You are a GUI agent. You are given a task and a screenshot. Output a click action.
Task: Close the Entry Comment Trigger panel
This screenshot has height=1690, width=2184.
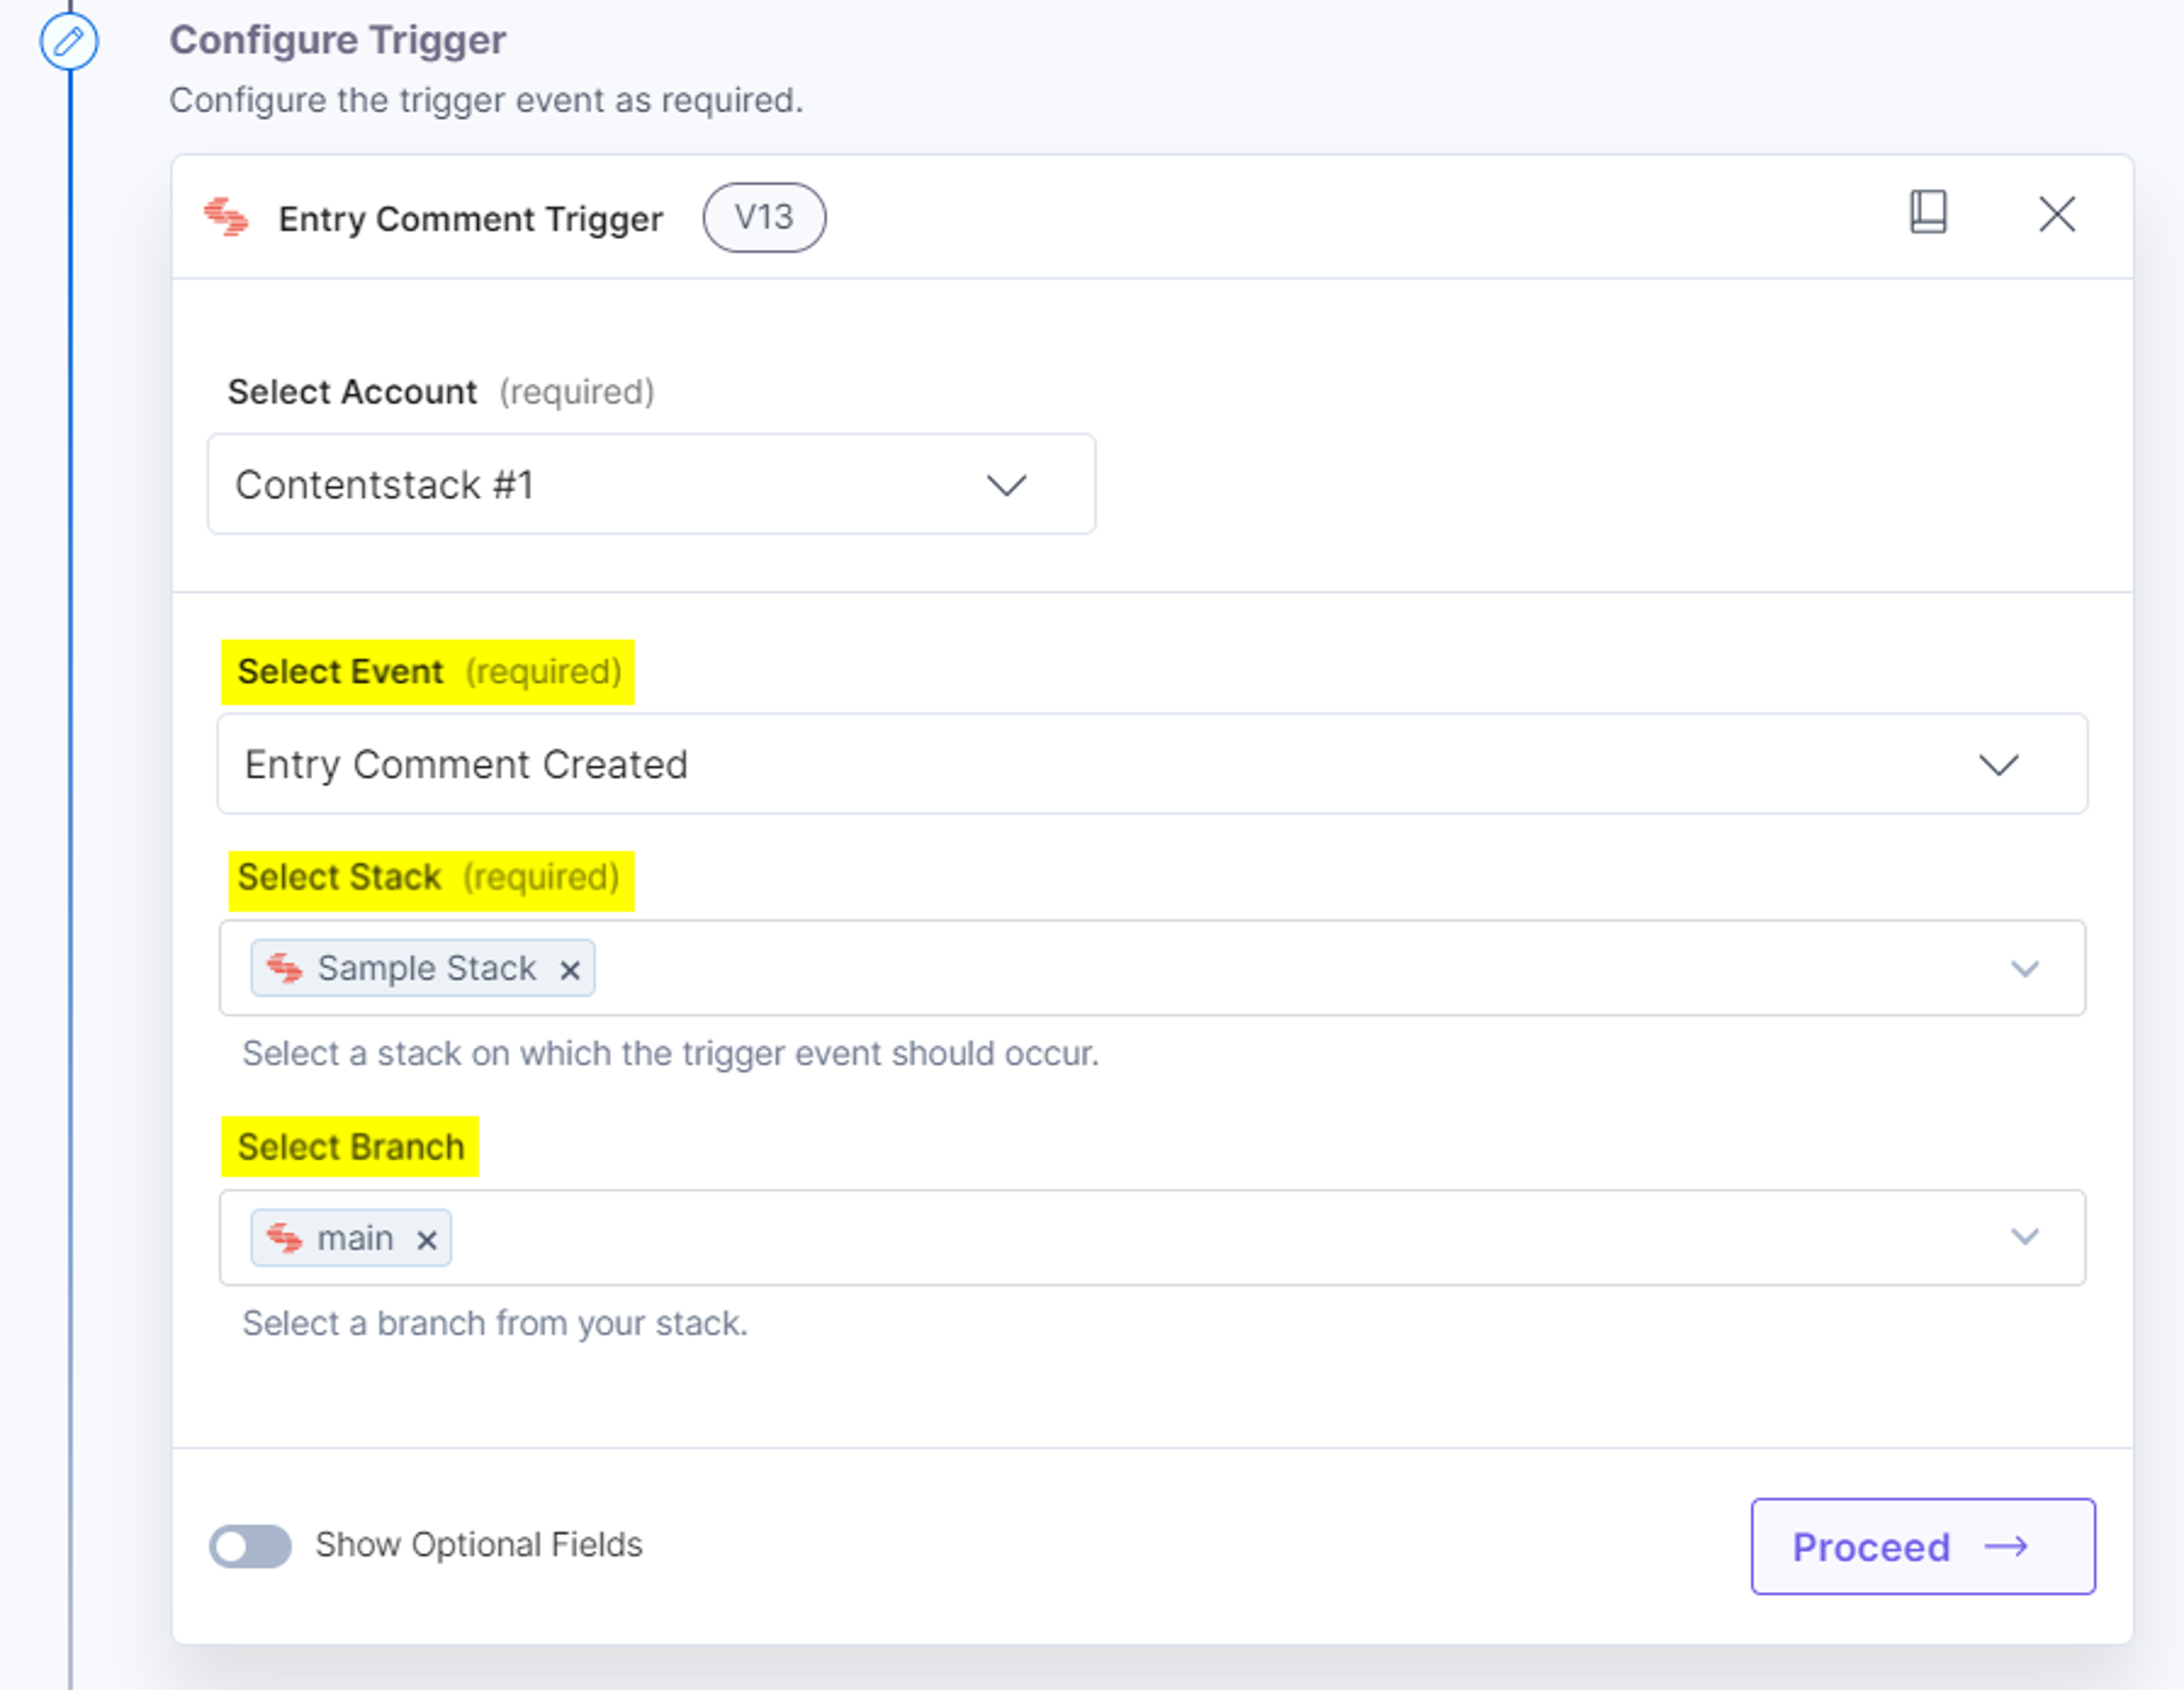2057,214
